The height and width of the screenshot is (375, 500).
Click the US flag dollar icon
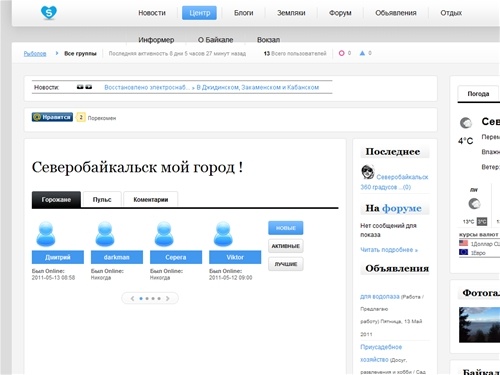pyautogui.click(x=463, y=243)
